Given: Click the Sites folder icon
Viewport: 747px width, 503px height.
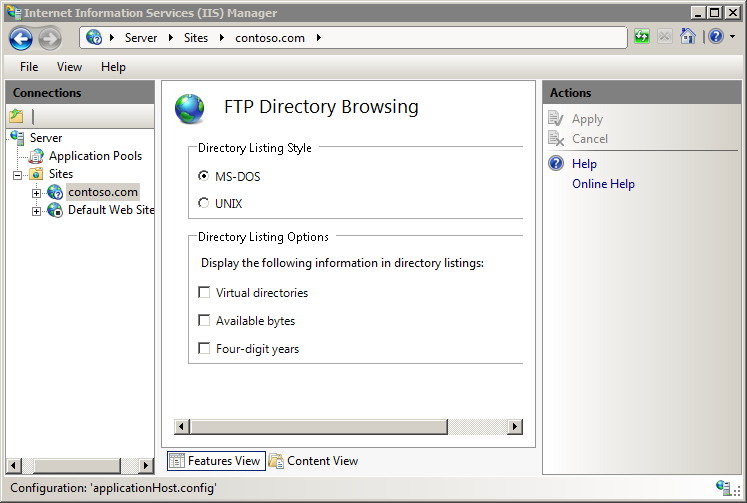Looking at the screenshot, I should point(36,174).
